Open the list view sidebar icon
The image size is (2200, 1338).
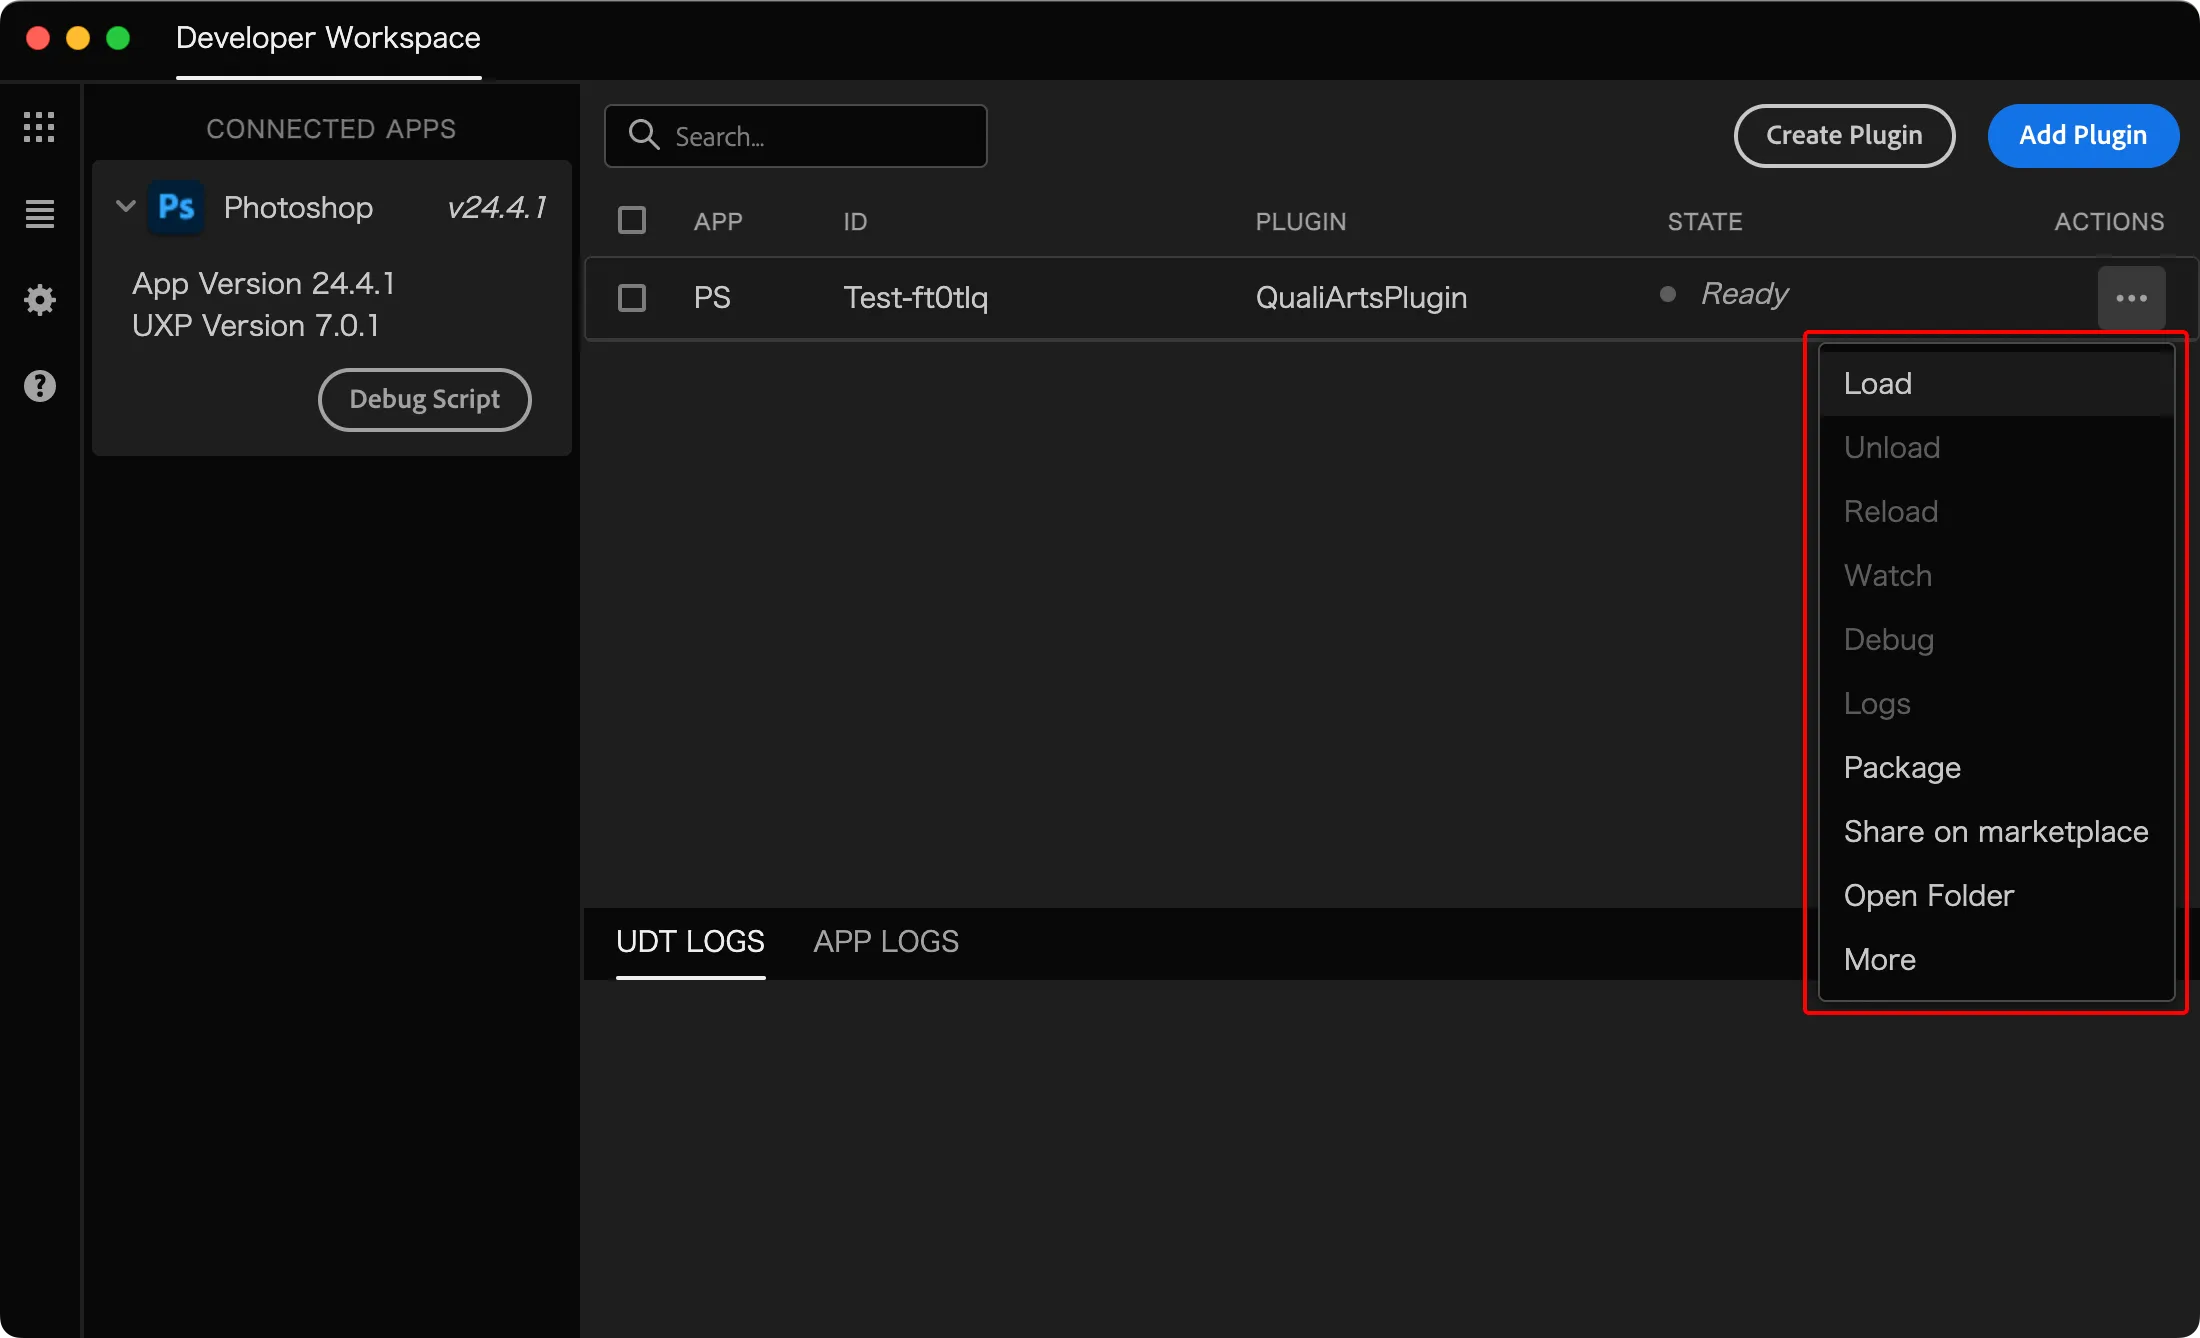39,213
